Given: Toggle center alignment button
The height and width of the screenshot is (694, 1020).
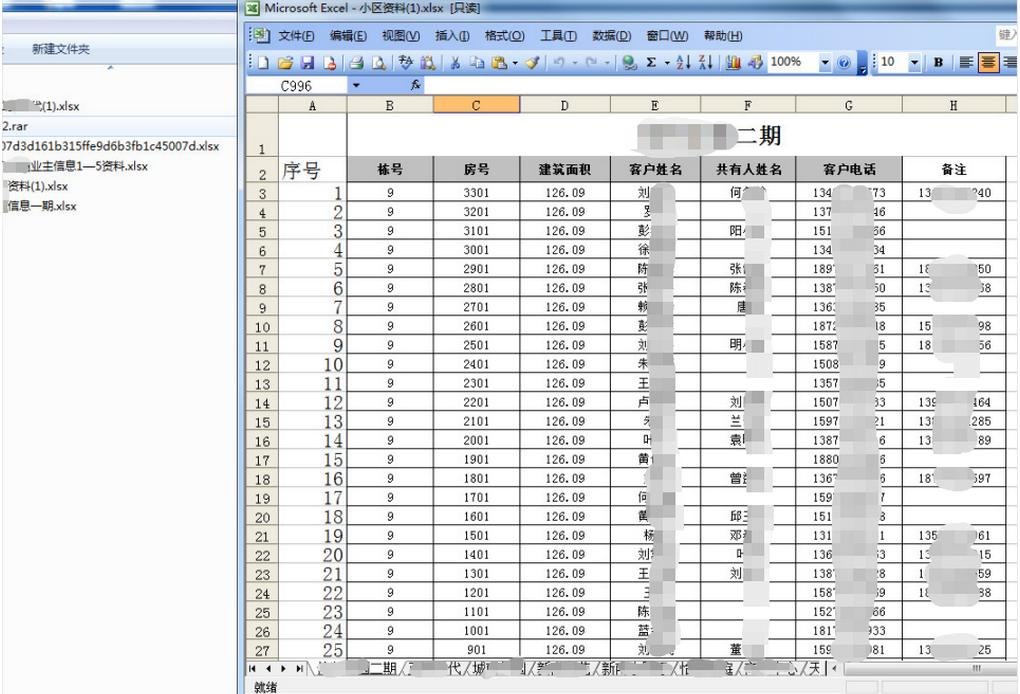Looking at the screenshot, I should (989, 63).
